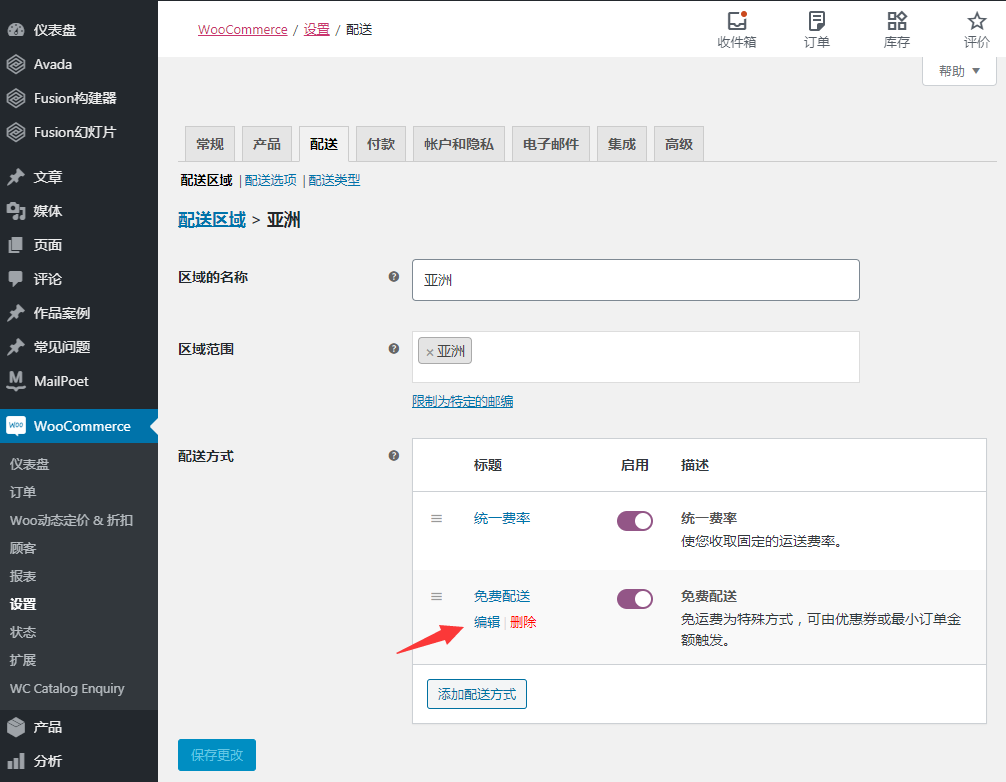Toggle the 统一费率 enabled switch
Image resolution: width=1006 pixels, height=782 pixels.
(635, 521)
